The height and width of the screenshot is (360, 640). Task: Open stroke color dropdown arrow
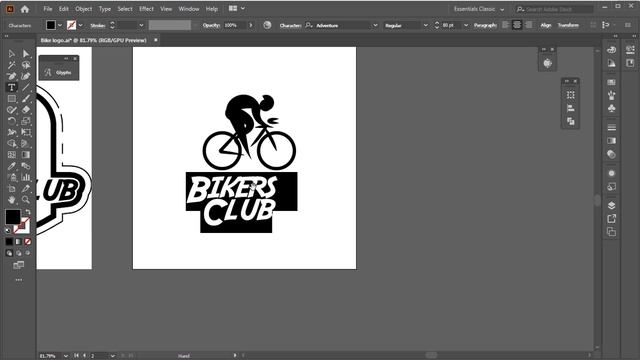pos(80,25)
